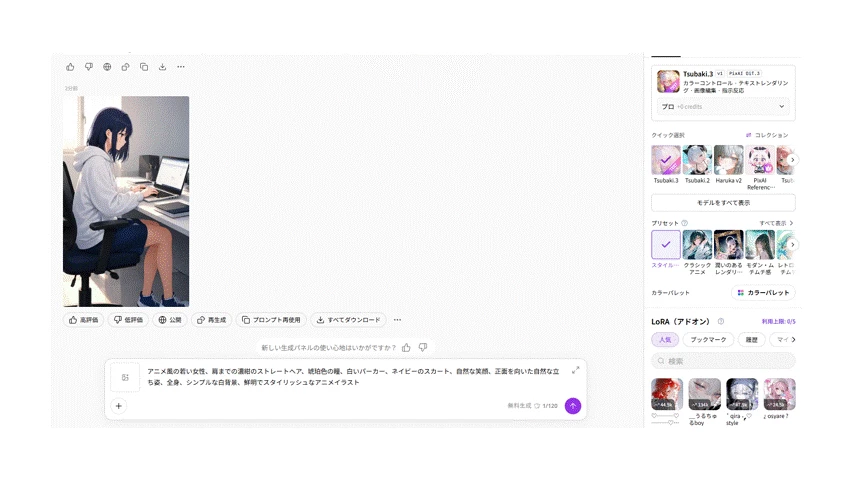Image resolution: width=853 pixels, height=480 pixels.
Task: Show more quick select models arrow
Action: (793, 160)
